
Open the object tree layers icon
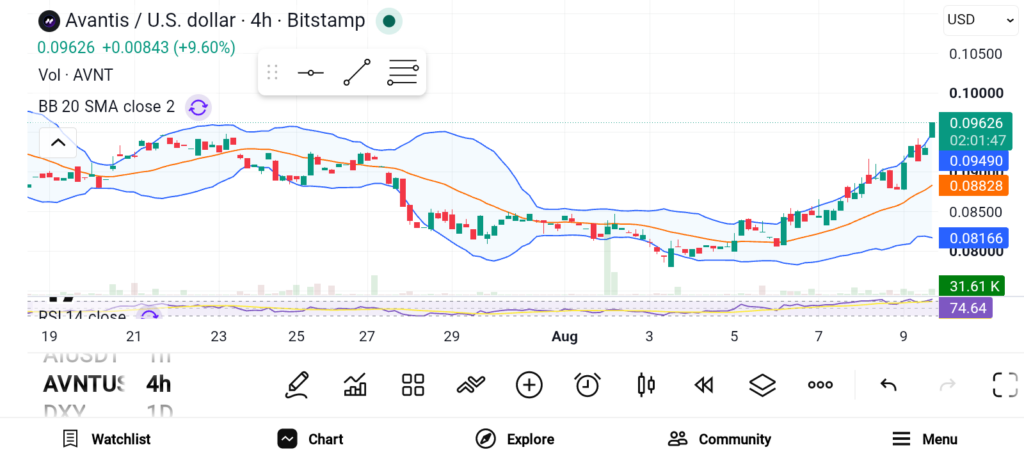[x=762, y=385]
